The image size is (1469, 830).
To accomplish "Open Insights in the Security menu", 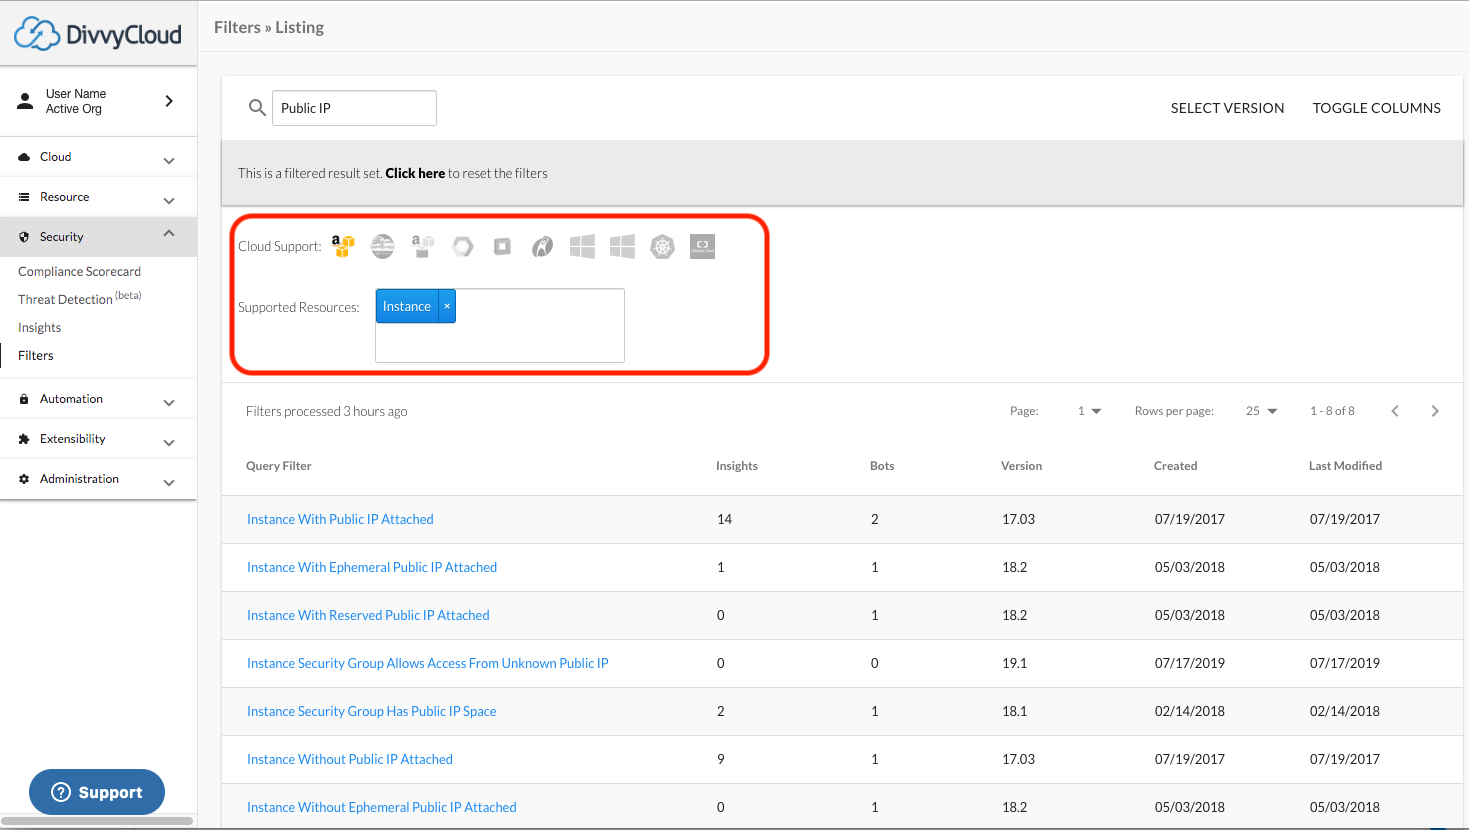I will pyautogui.click(x=39, y=327).
